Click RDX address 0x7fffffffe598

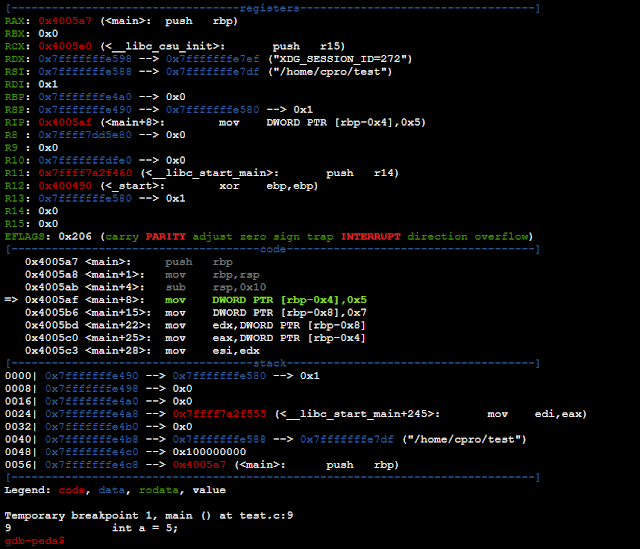point(85,59)
